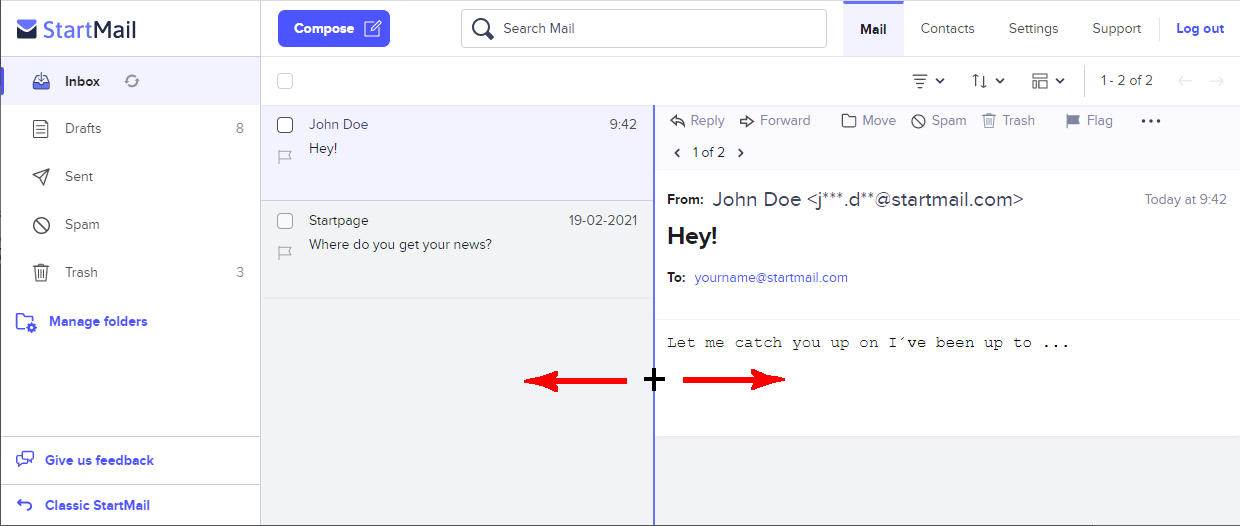The image size is (1240, 526).
Task: Move message to Trash via toolbar
Action: 1008,121
